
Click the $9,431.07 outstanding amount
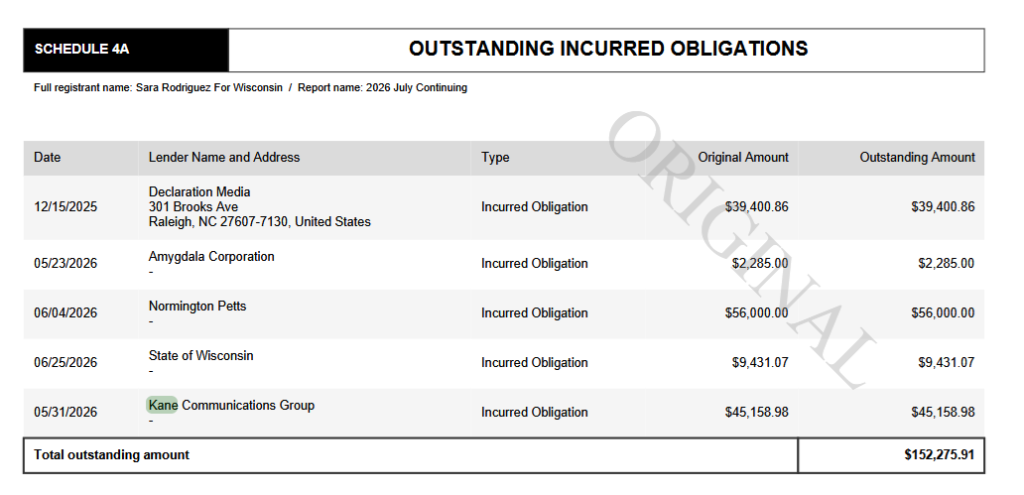tap(946, 363)
